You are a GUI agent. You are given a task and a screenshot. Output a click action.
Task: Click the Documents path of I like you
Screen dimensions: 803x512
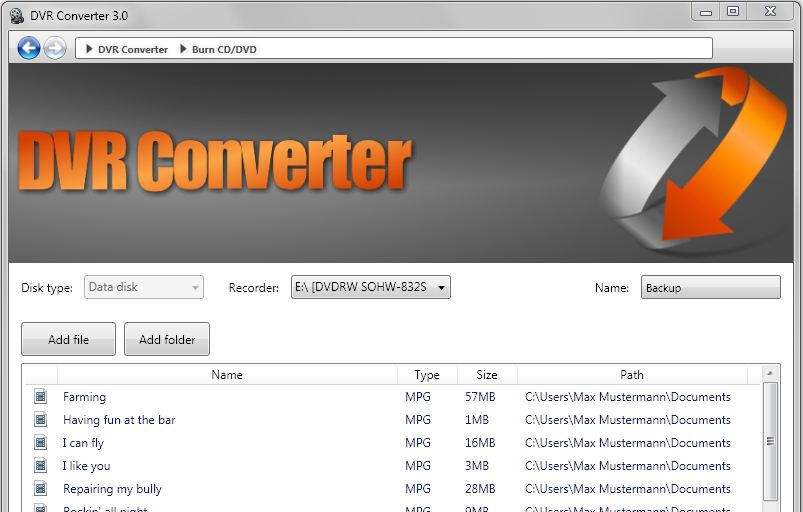click(628, 466)
